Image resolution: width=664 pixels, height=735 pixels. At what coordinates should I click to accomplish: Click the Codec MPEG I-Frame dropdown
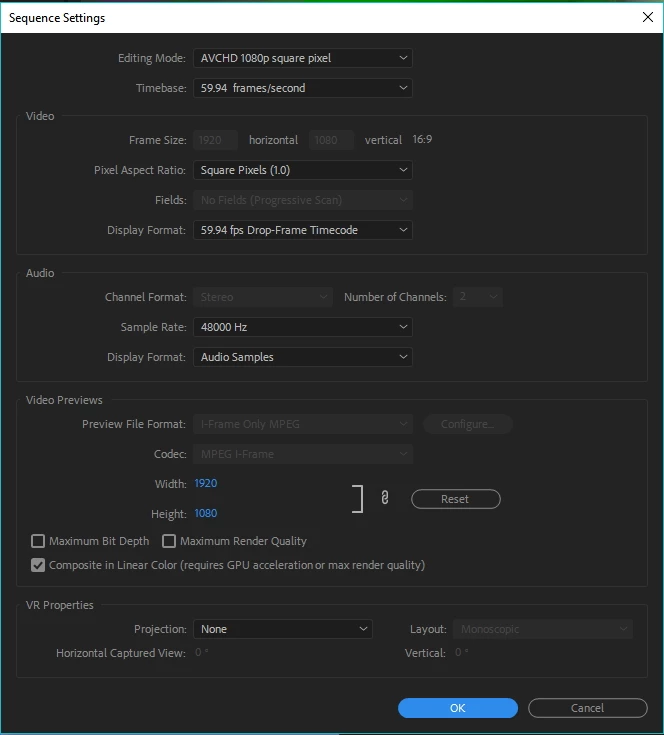pyautogui.click(x=303, y=454)
